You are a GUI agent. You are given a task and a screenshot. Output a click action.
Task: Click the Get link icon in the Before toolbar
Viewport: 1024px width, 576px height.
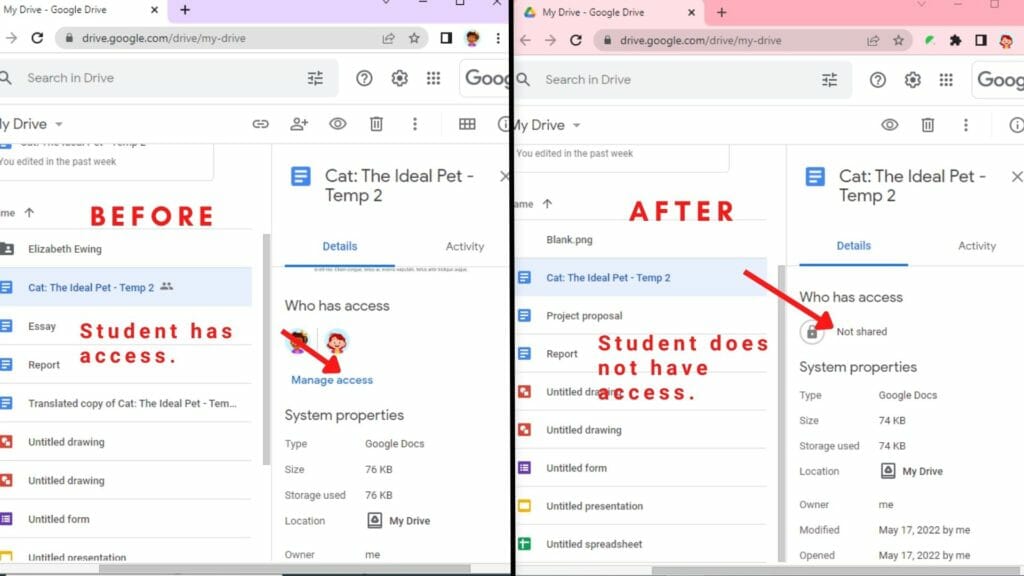[260, 124]
